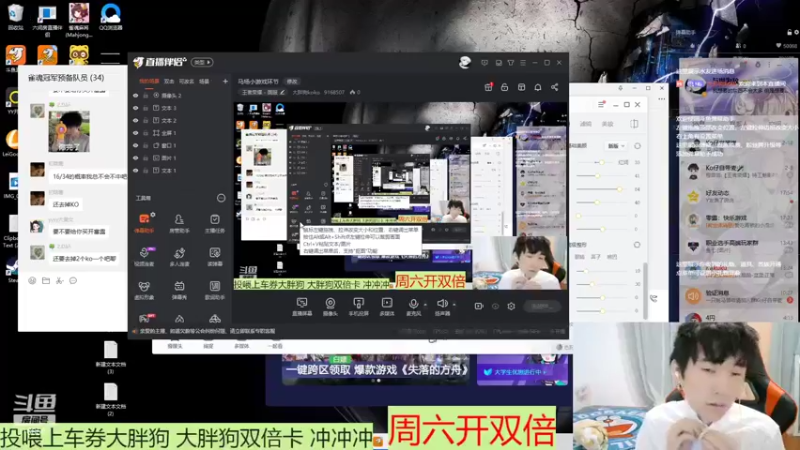Open the 职业选手高端玩家群 chat in the QQ list
This screenshot has width=800, height=450.
point(738,246)
